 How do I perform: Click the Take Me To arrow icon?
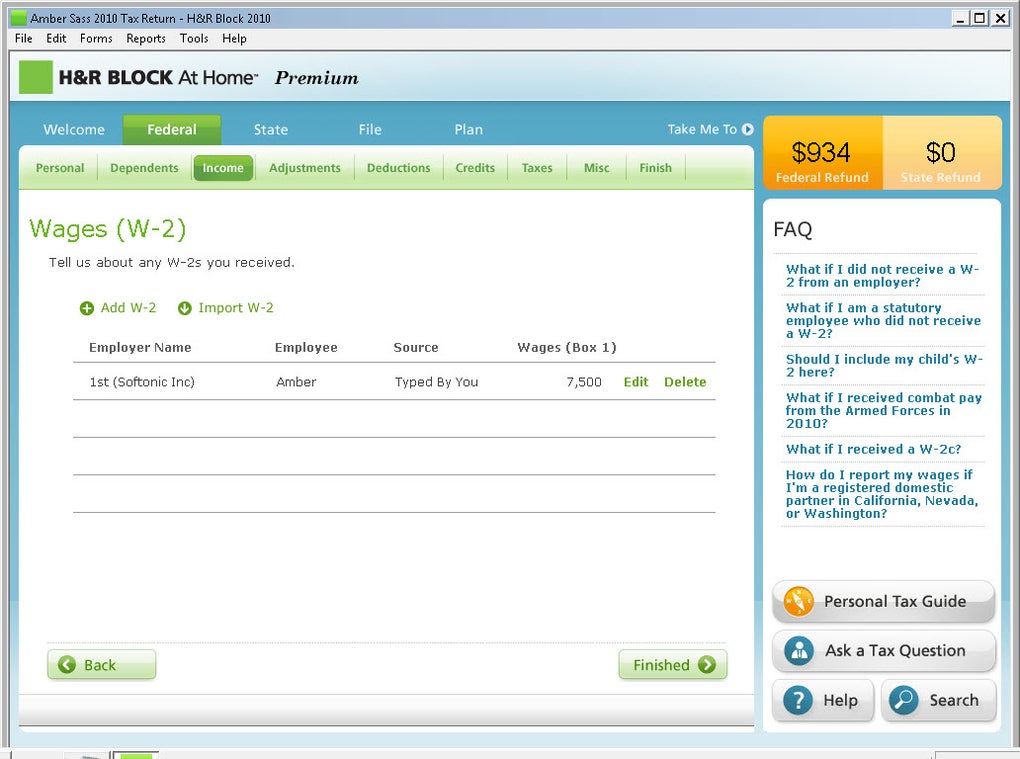(747, 129)
